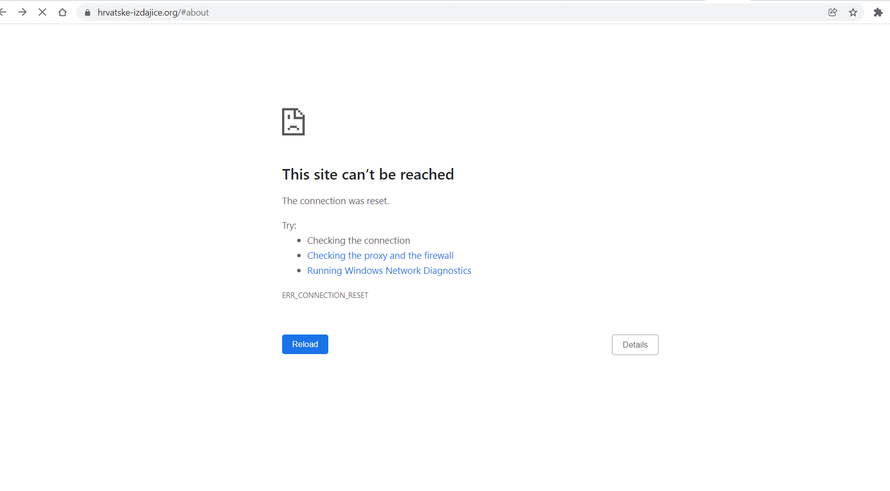Viewport: 890px width, 491px height.
Task: Open the Home page icon
Action: click(63, 12)
